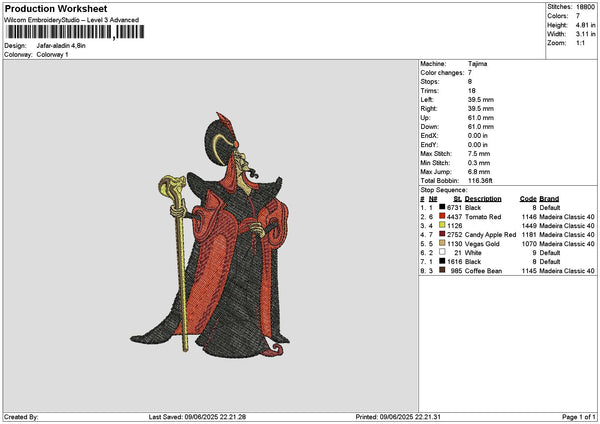
Task: Click the Total Bobbin value 116.36ft
Action: 480,181
